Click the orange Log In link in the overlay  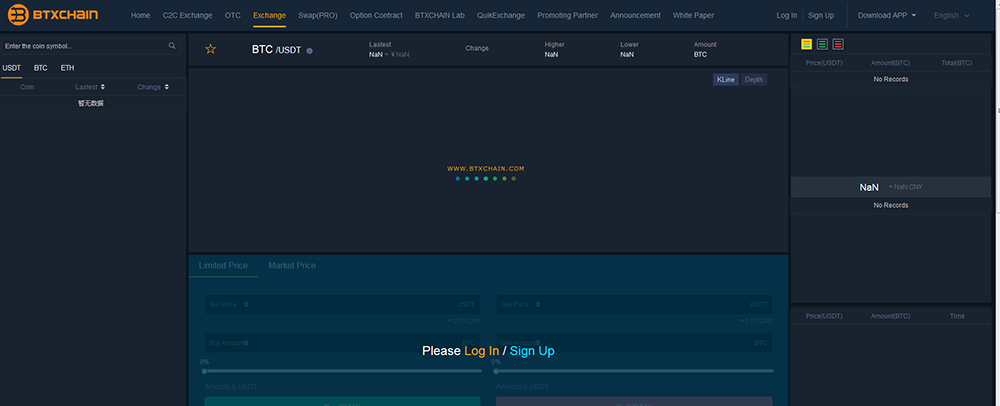click(x=481, y=351)
